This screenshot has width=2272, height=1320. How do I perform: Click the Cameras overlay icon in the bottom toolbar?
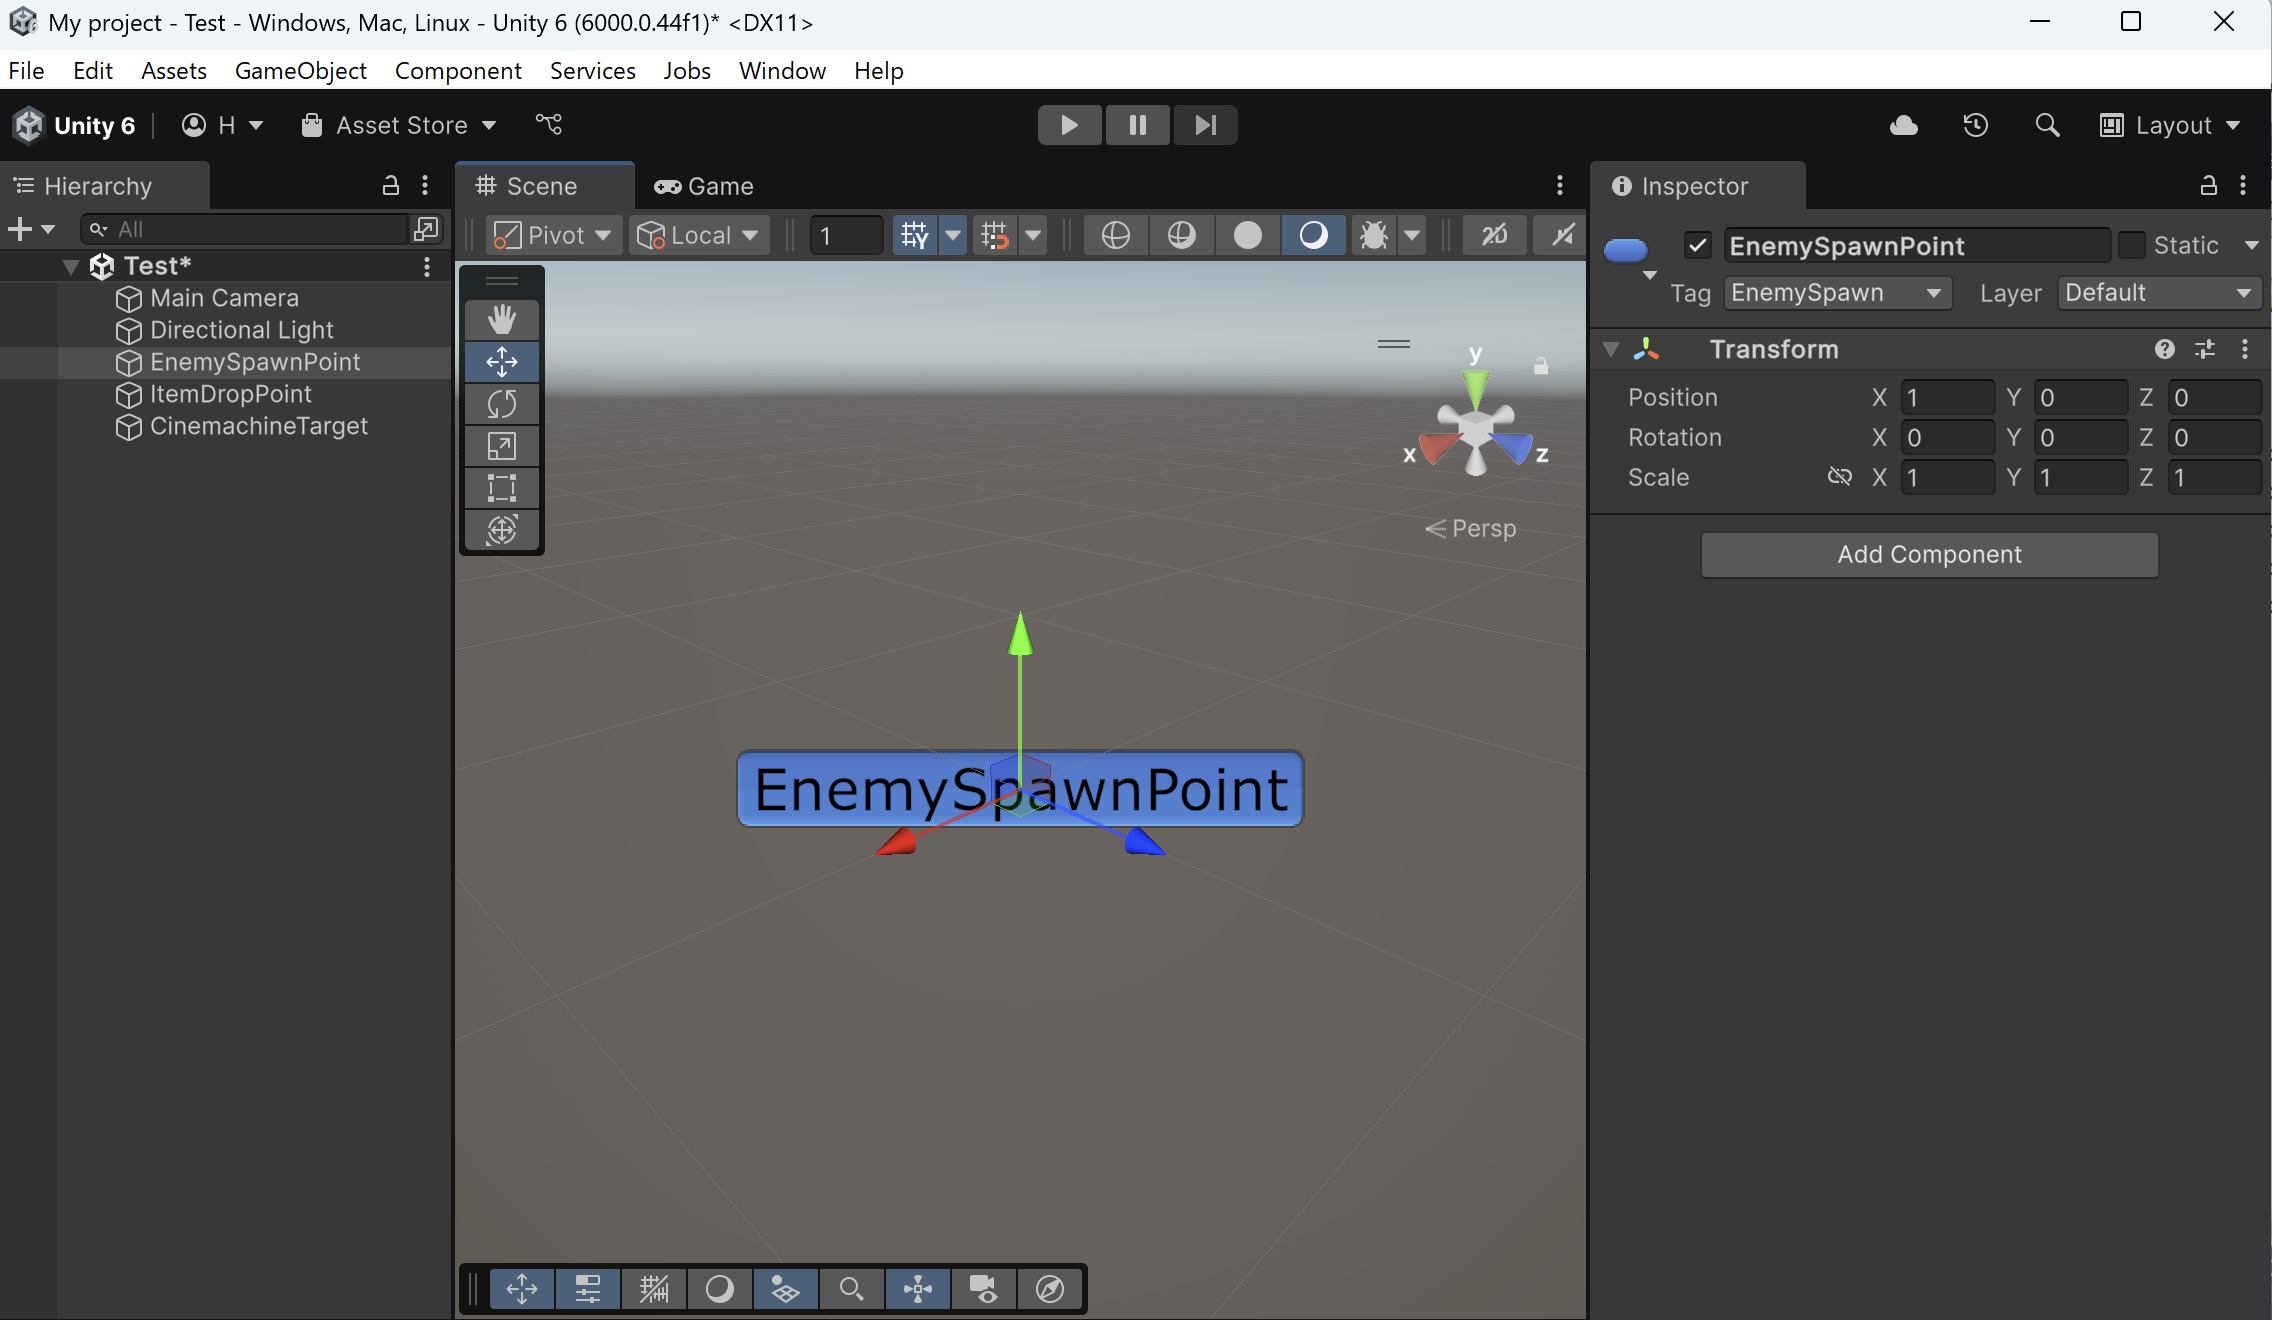click(x=982, y=1289)
